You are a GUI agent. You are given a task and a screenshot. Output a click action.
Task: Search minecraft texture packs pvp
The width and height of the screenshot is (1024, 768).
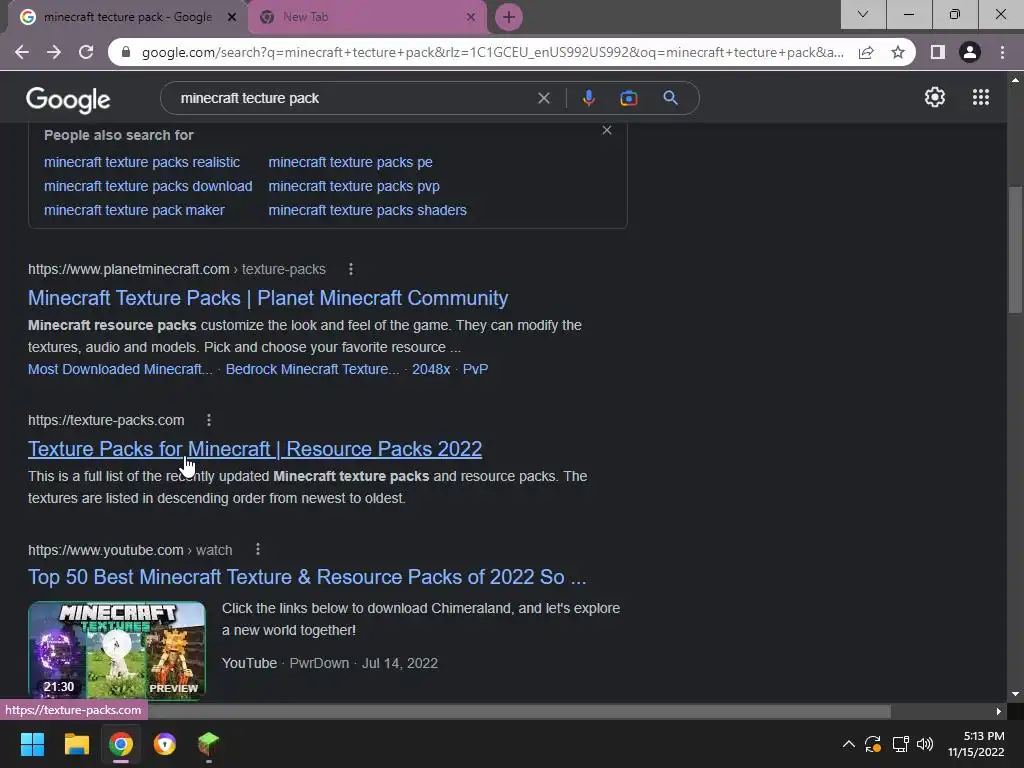point(354,186)
